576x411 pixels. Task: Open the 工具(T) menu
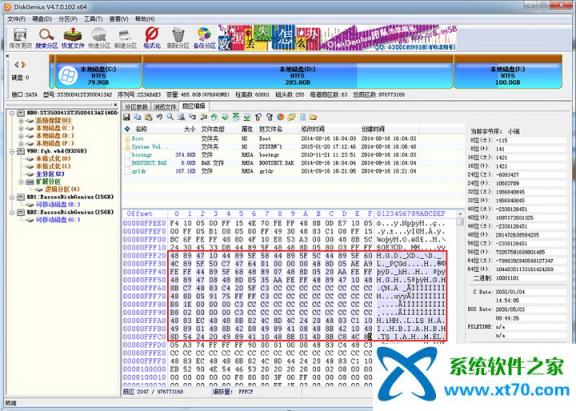tap(93, 19)
